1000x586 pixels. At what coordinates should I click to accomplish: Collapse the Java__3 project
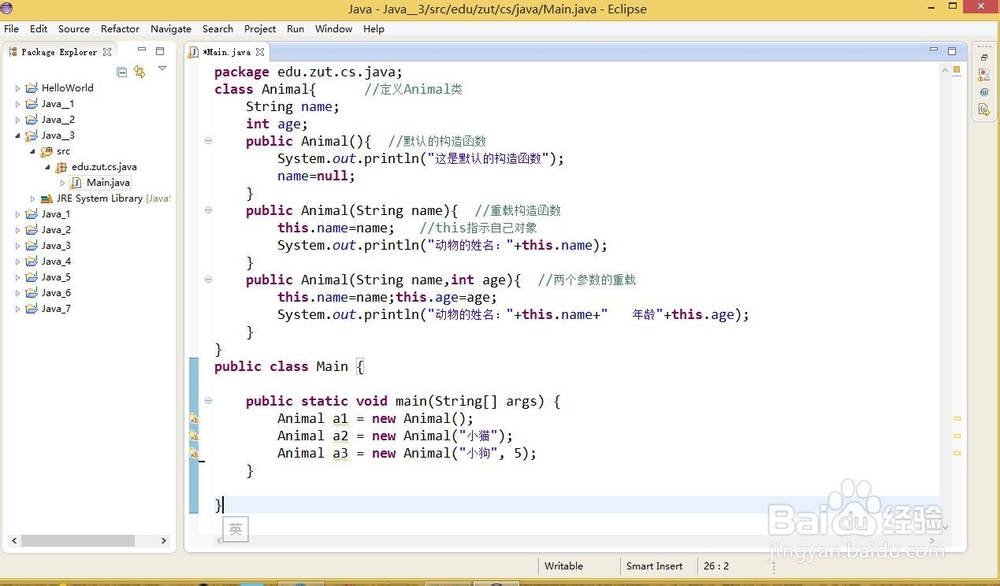[17, 136]
